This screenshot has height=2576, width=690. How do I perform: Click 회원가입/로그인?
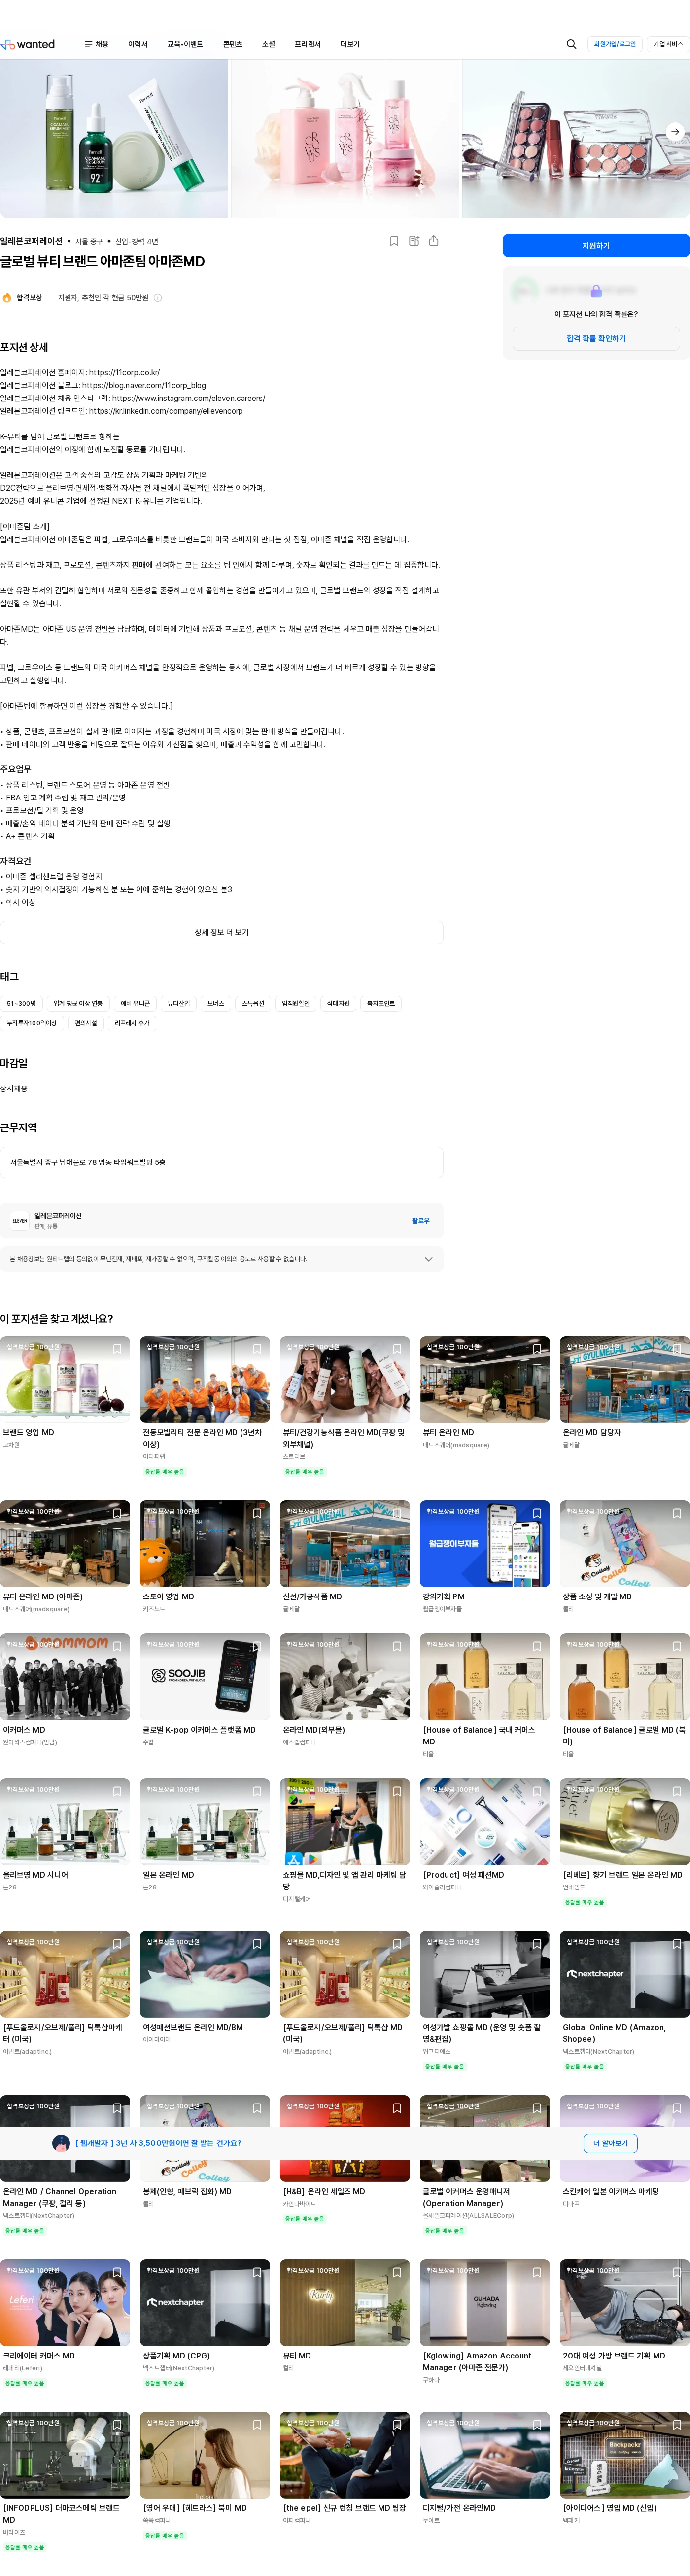tap(615, 44)
